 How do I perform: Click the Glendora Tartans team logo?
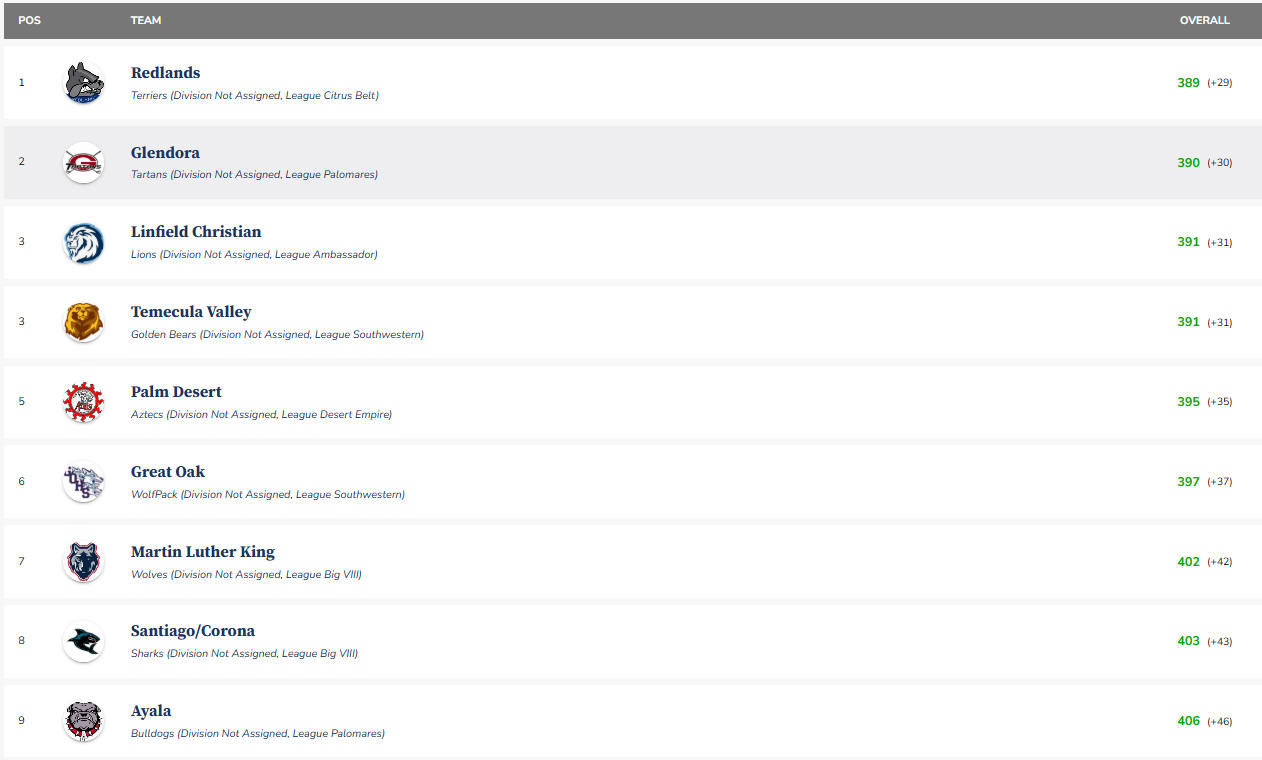point(84,162)
